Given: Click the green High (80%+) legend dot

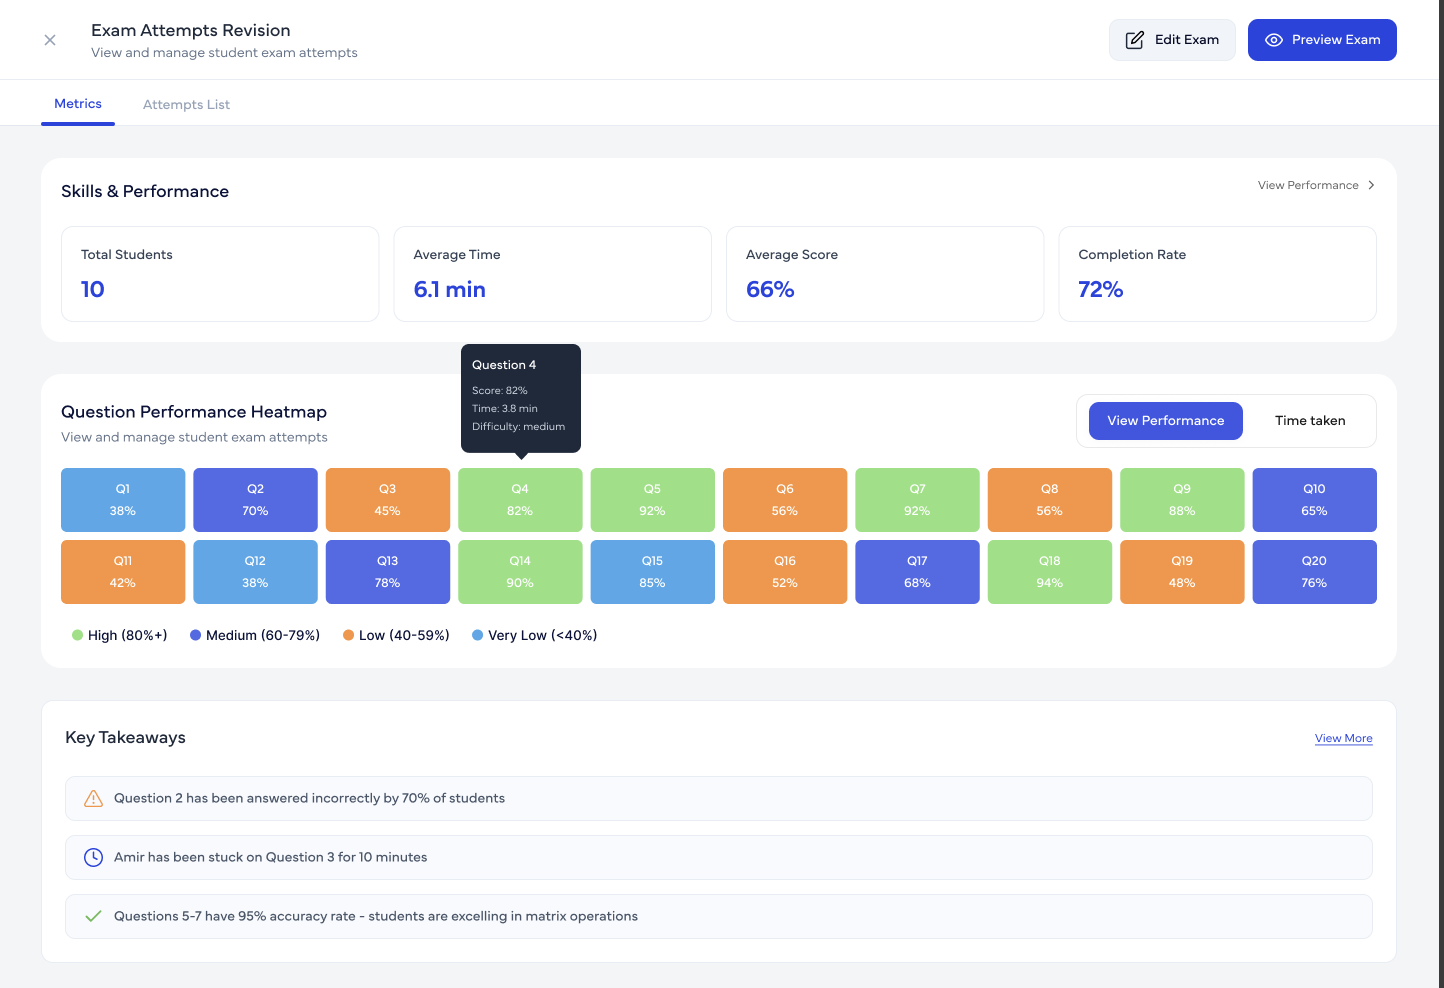Looking at the screenshot, I should 77,635.
